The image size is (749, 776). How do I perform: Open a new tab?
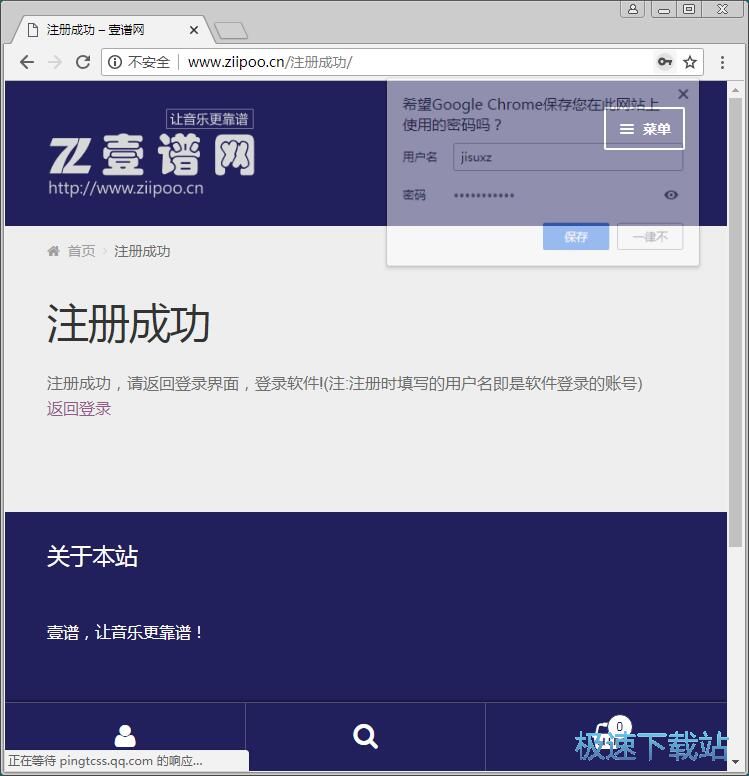[231, 31]
